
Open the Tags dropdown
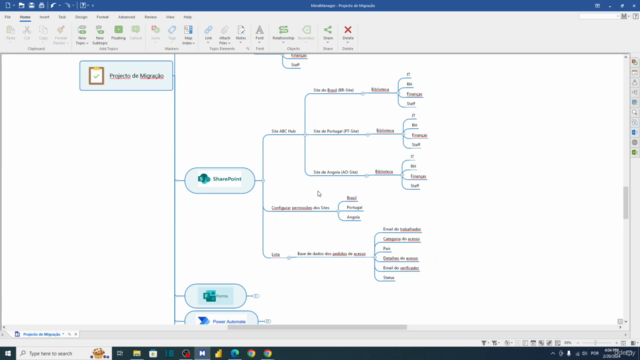coord(172,42)
